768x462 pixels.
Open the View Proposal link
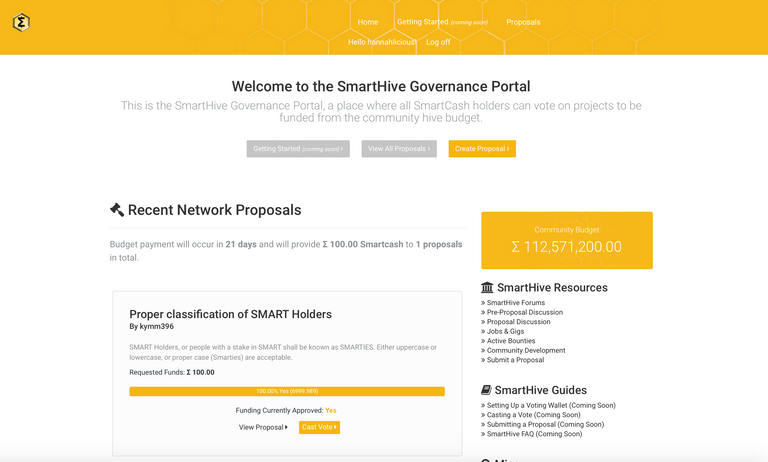point(263,427)
